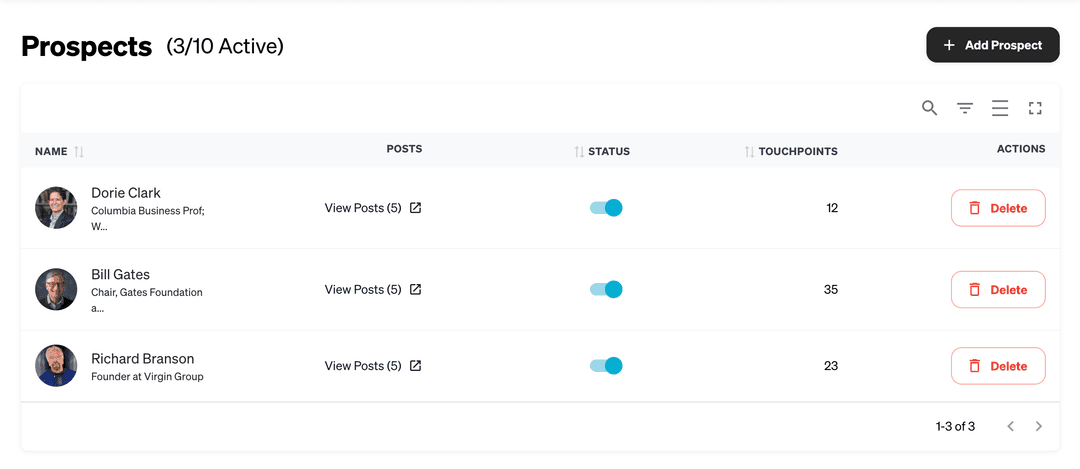Open external posts icon for Richard Branson
Viewport: 1080px width, 469px height.
(416, 366)
